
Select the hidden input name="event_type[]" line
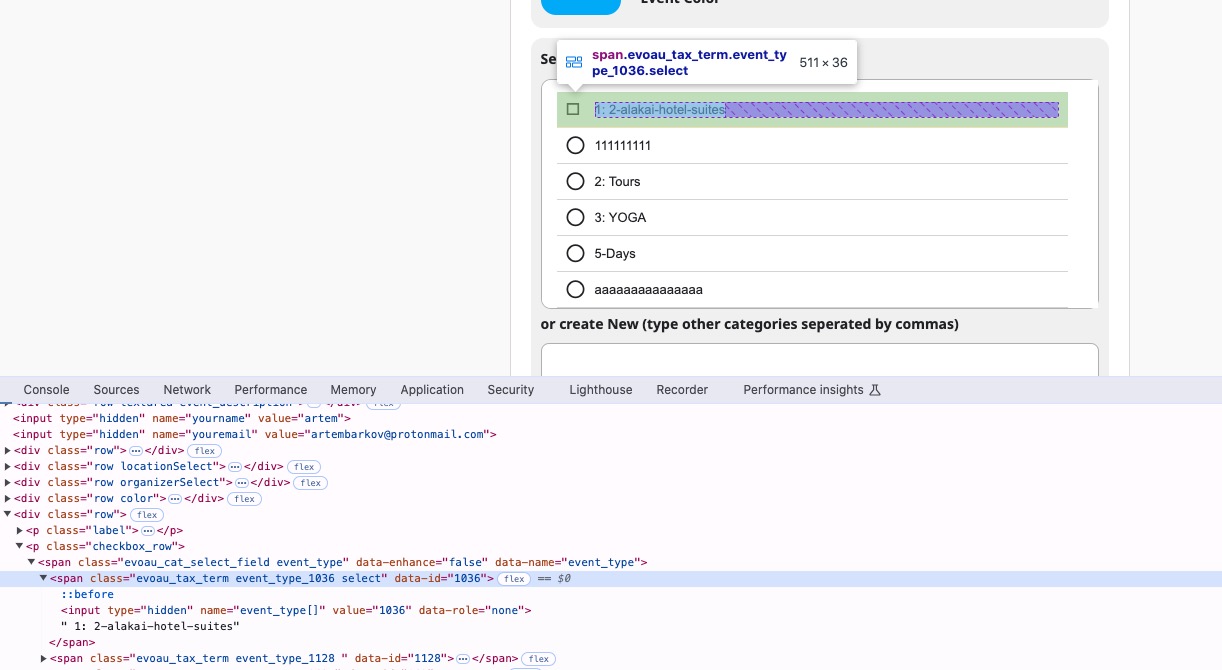(296, 611)
